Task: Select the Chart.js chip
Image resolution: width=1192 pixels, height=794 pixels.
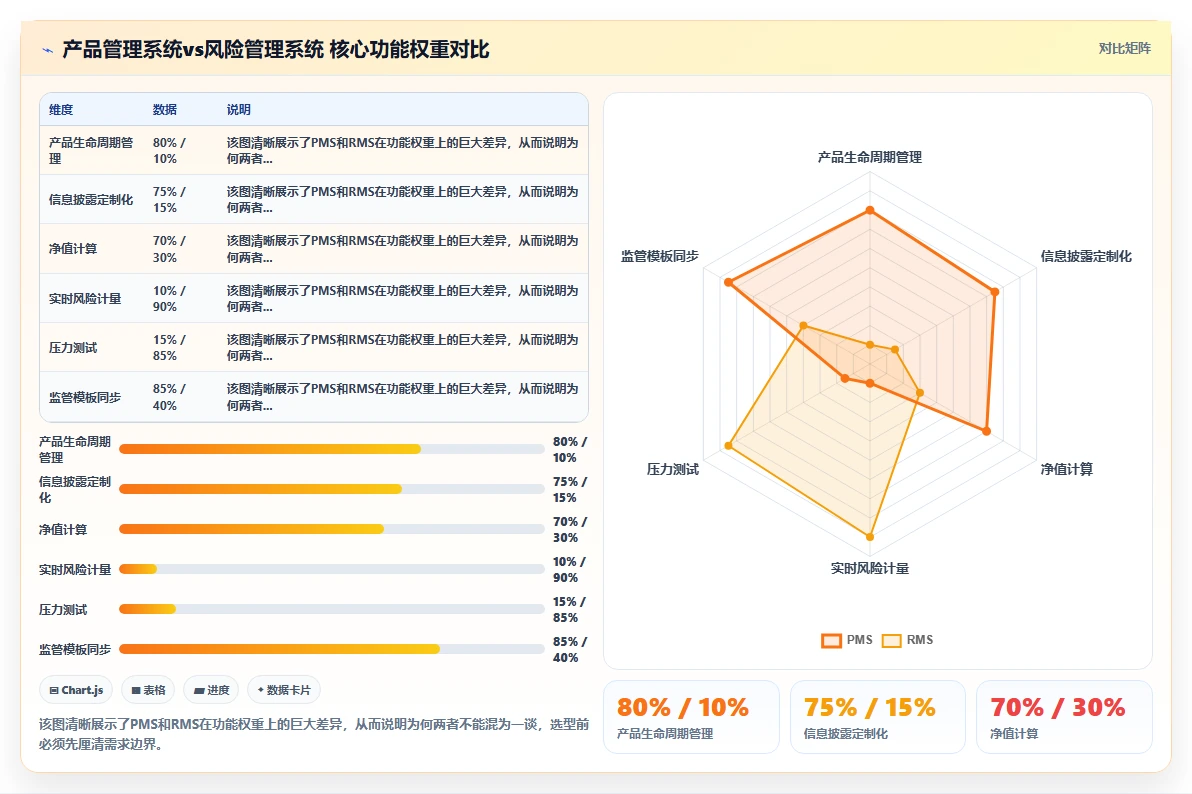Action: tap(76, 690)
